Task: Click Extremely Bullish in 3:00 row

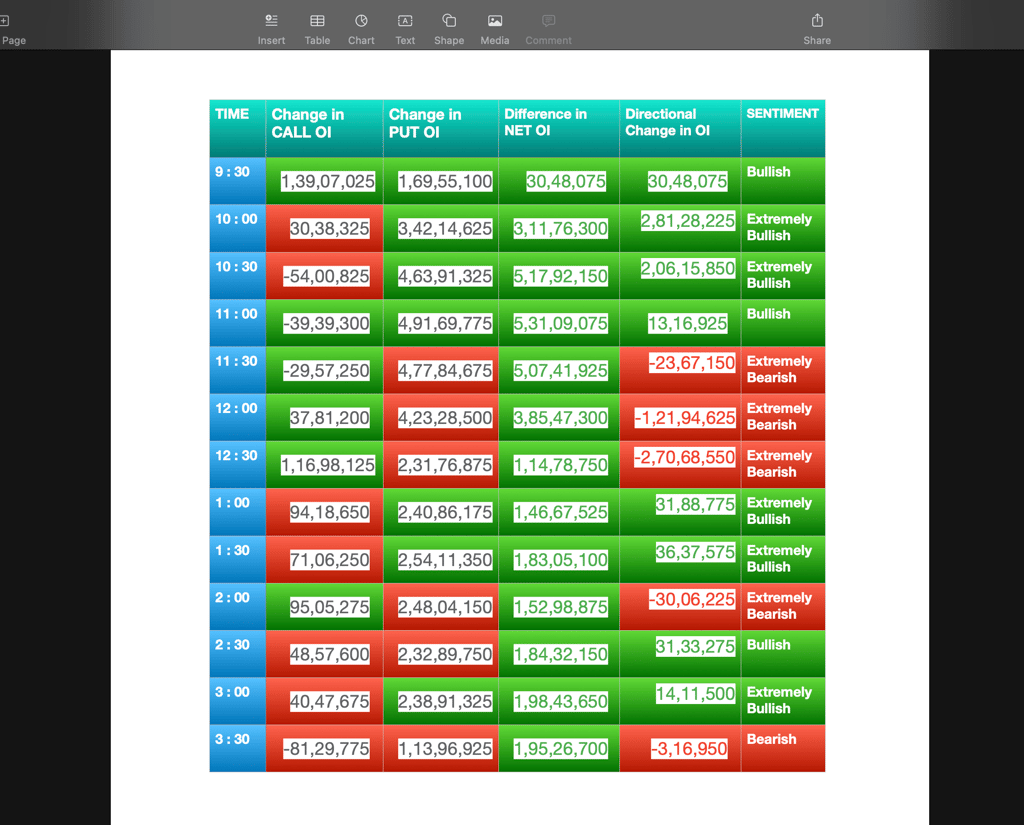Action: (x=779, y=700)
